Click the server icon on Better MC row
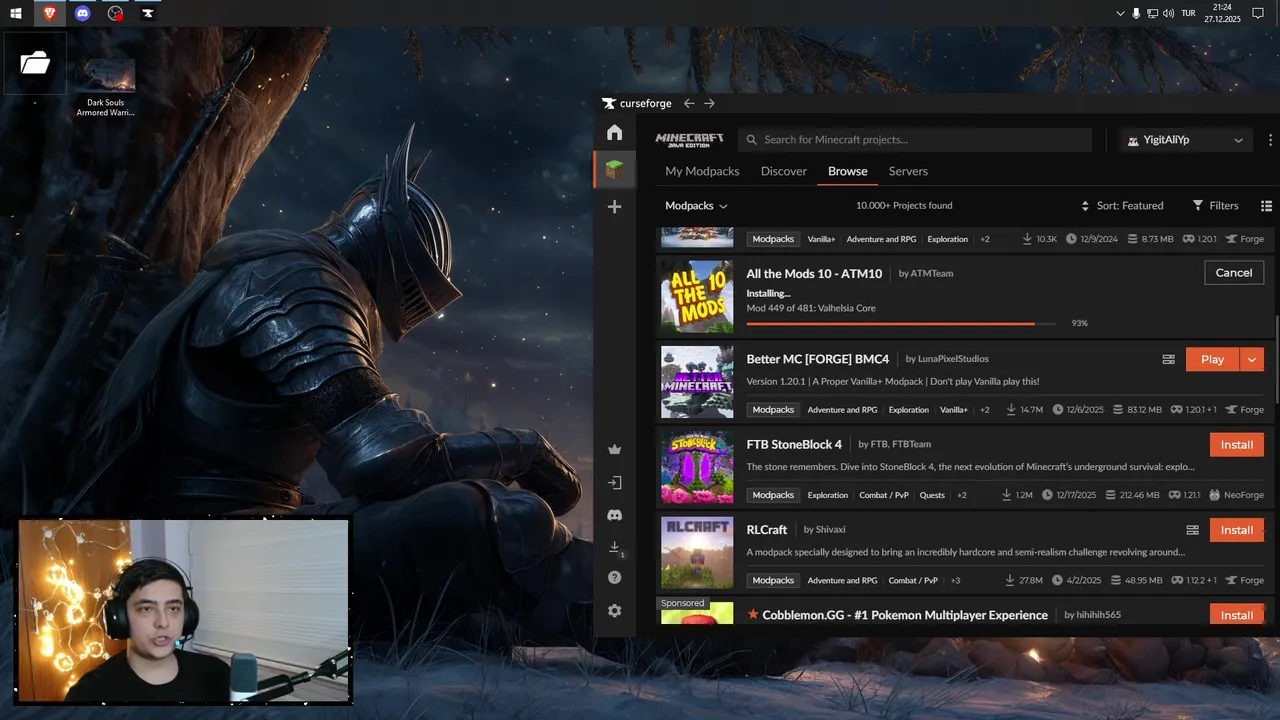Image resolution: width=1280 pixels, height=720 pixels. click(x=1168, y=360)
